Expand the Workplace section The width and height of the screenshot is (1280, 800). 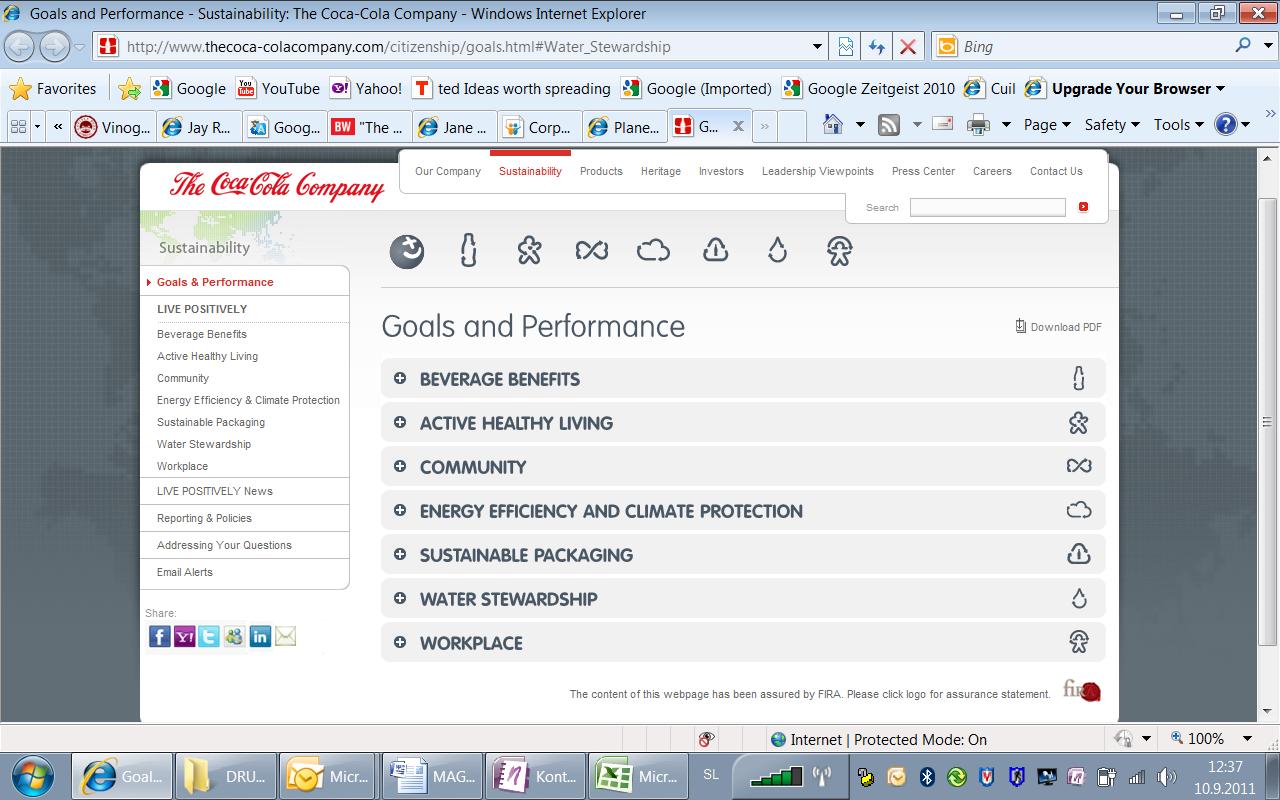743,643
